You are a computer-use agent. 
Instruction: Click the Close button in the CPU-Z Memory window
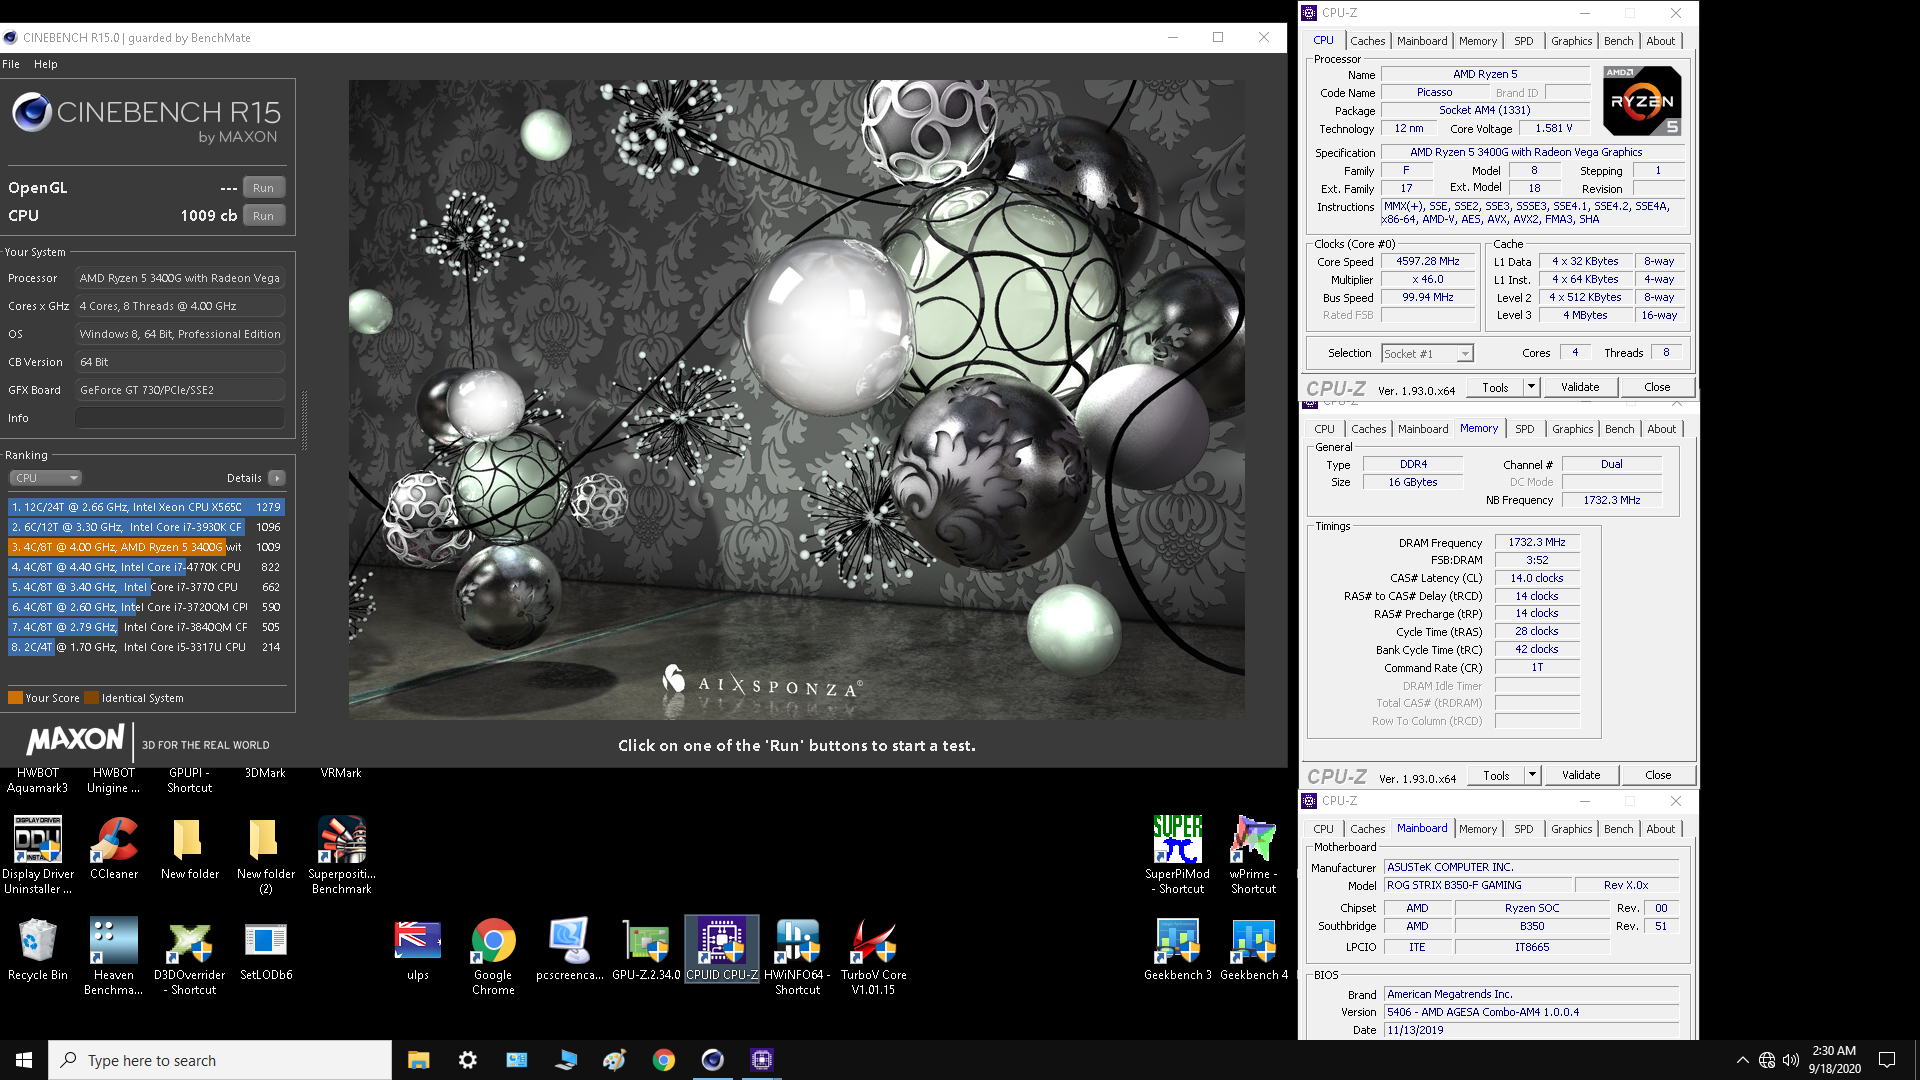coord(1658,775)
